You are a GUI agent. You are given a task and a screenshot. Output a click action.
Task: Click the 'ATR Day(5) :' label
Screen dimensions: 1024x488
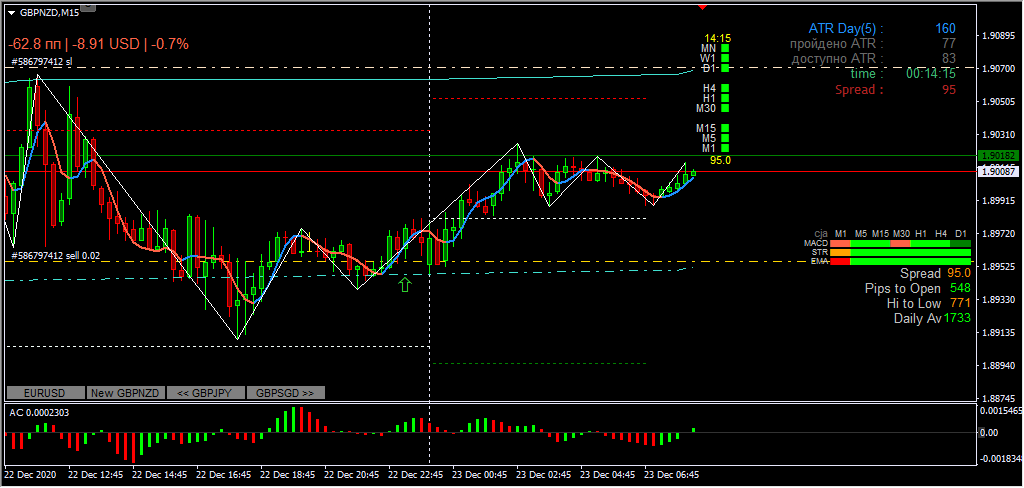pos(846,28)
